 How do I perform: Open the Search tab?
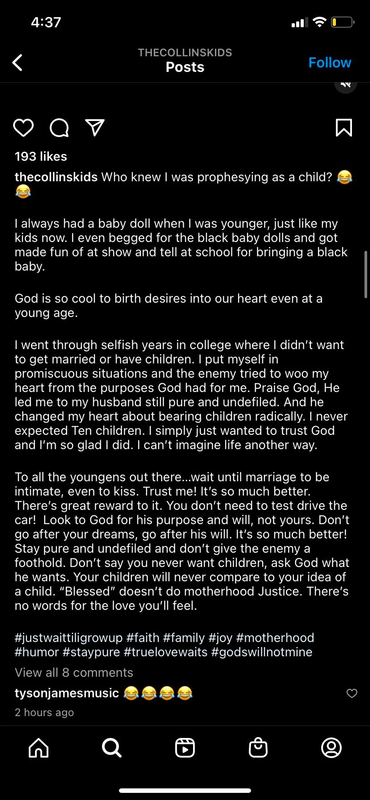pyautogui.click(x=112, y=748)
